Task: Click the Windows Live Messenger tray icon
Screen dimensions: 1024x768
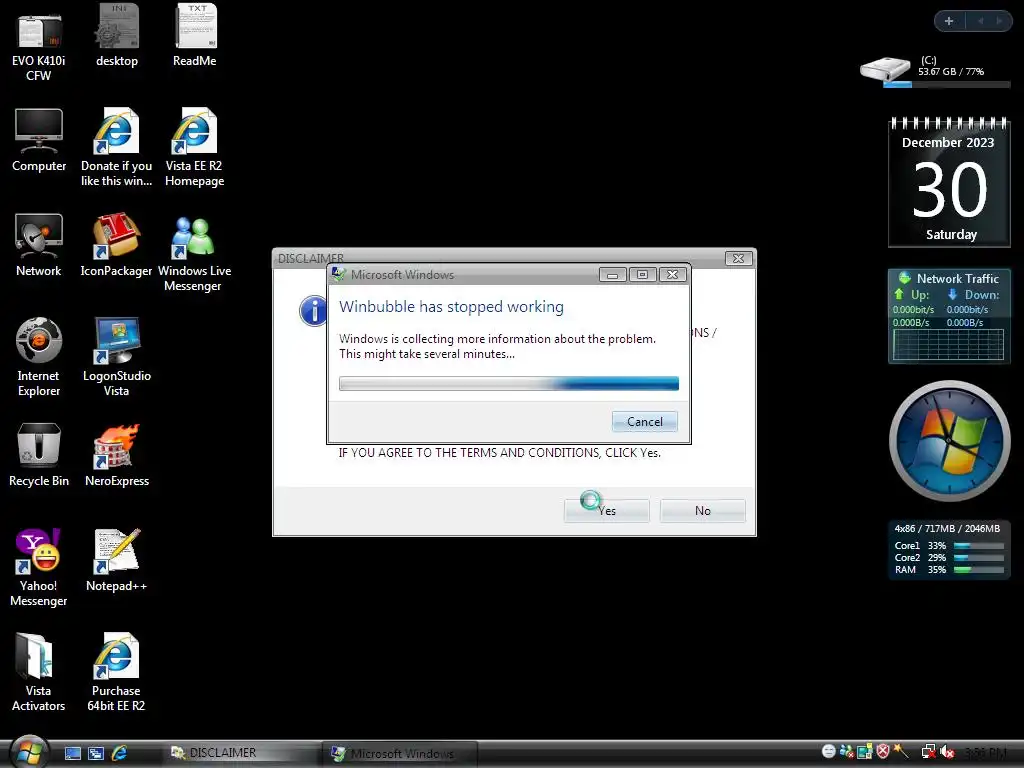Action: [846, 752]
